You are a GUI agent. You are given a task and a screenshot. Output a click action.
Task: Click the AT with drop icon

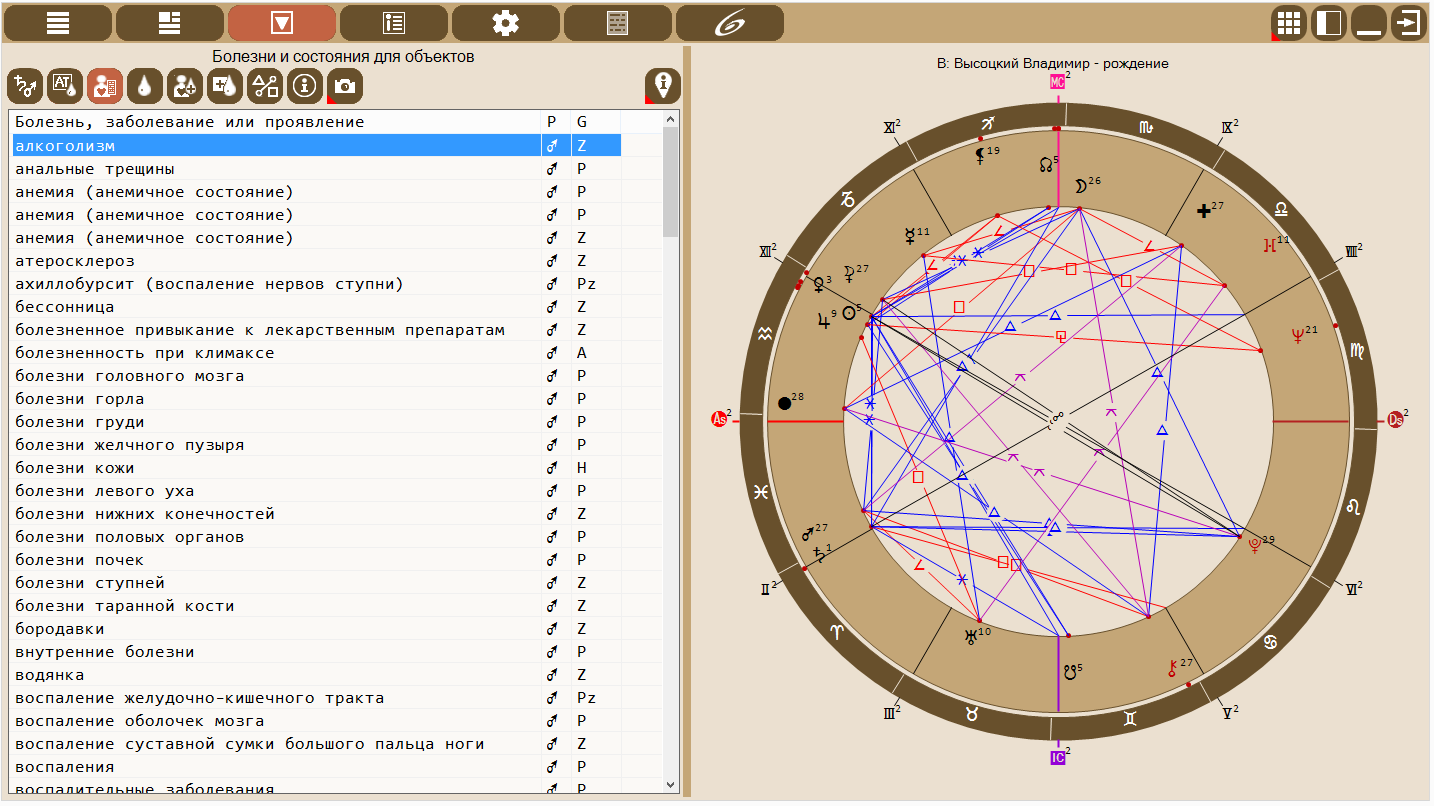tap(65, 87)
